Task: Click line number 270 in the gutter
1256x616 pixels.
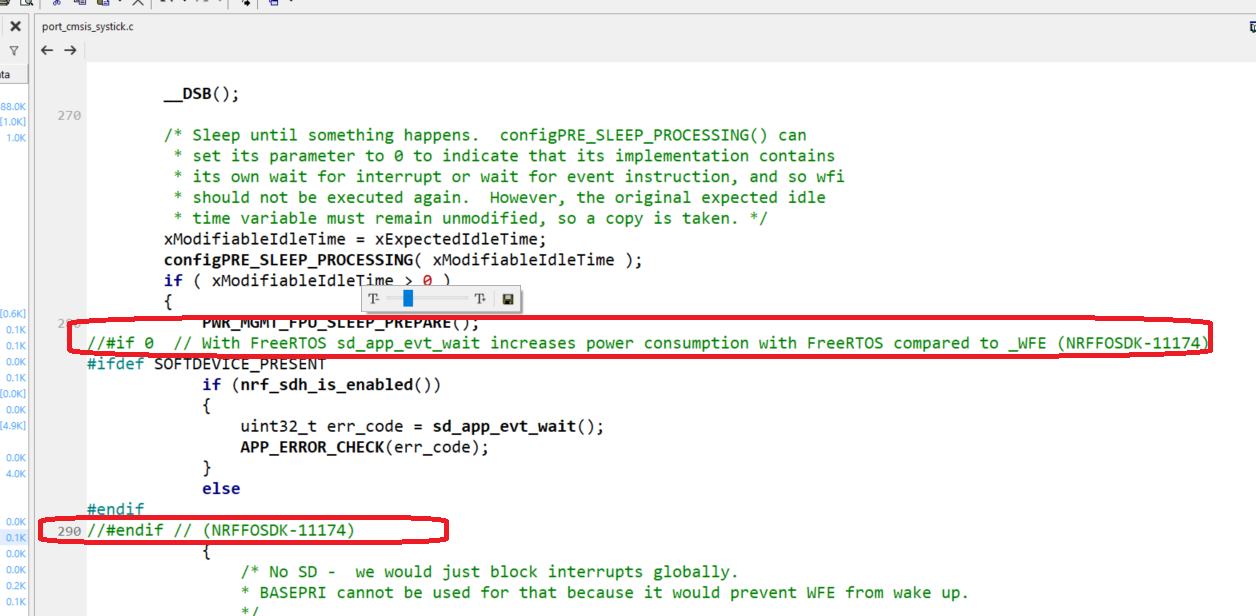Action: click(69, 116)
